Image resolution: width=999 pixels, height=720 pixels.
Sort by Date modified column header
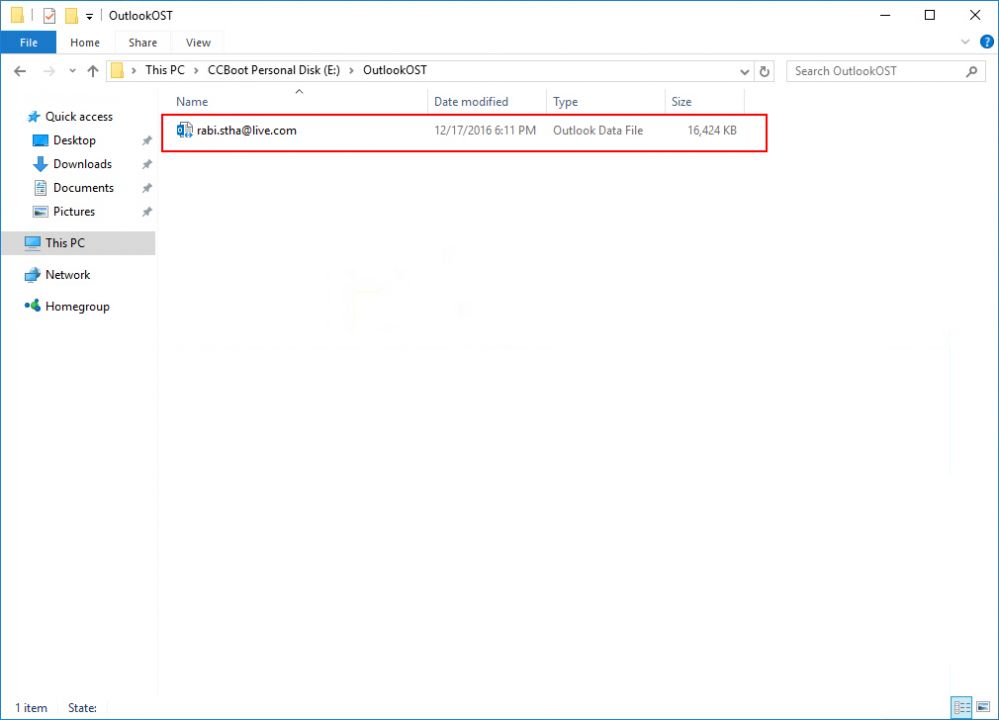[x=487, y=101]
